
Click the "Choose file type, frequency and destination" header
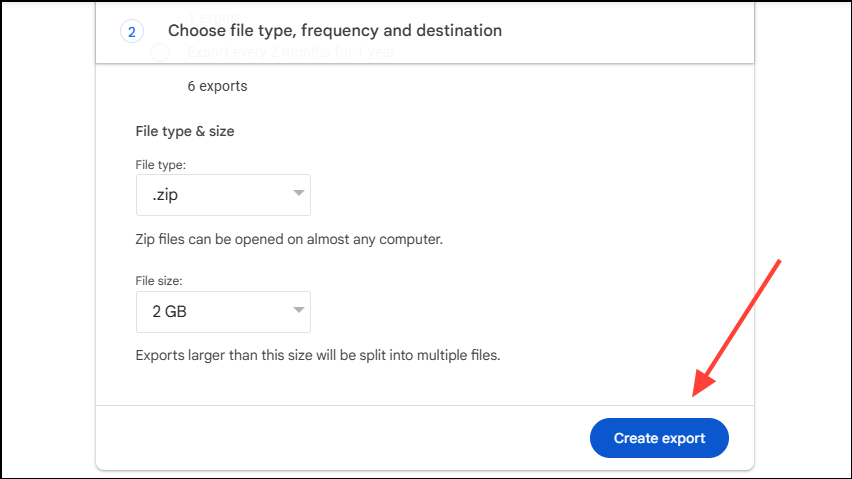click(335, 31)
